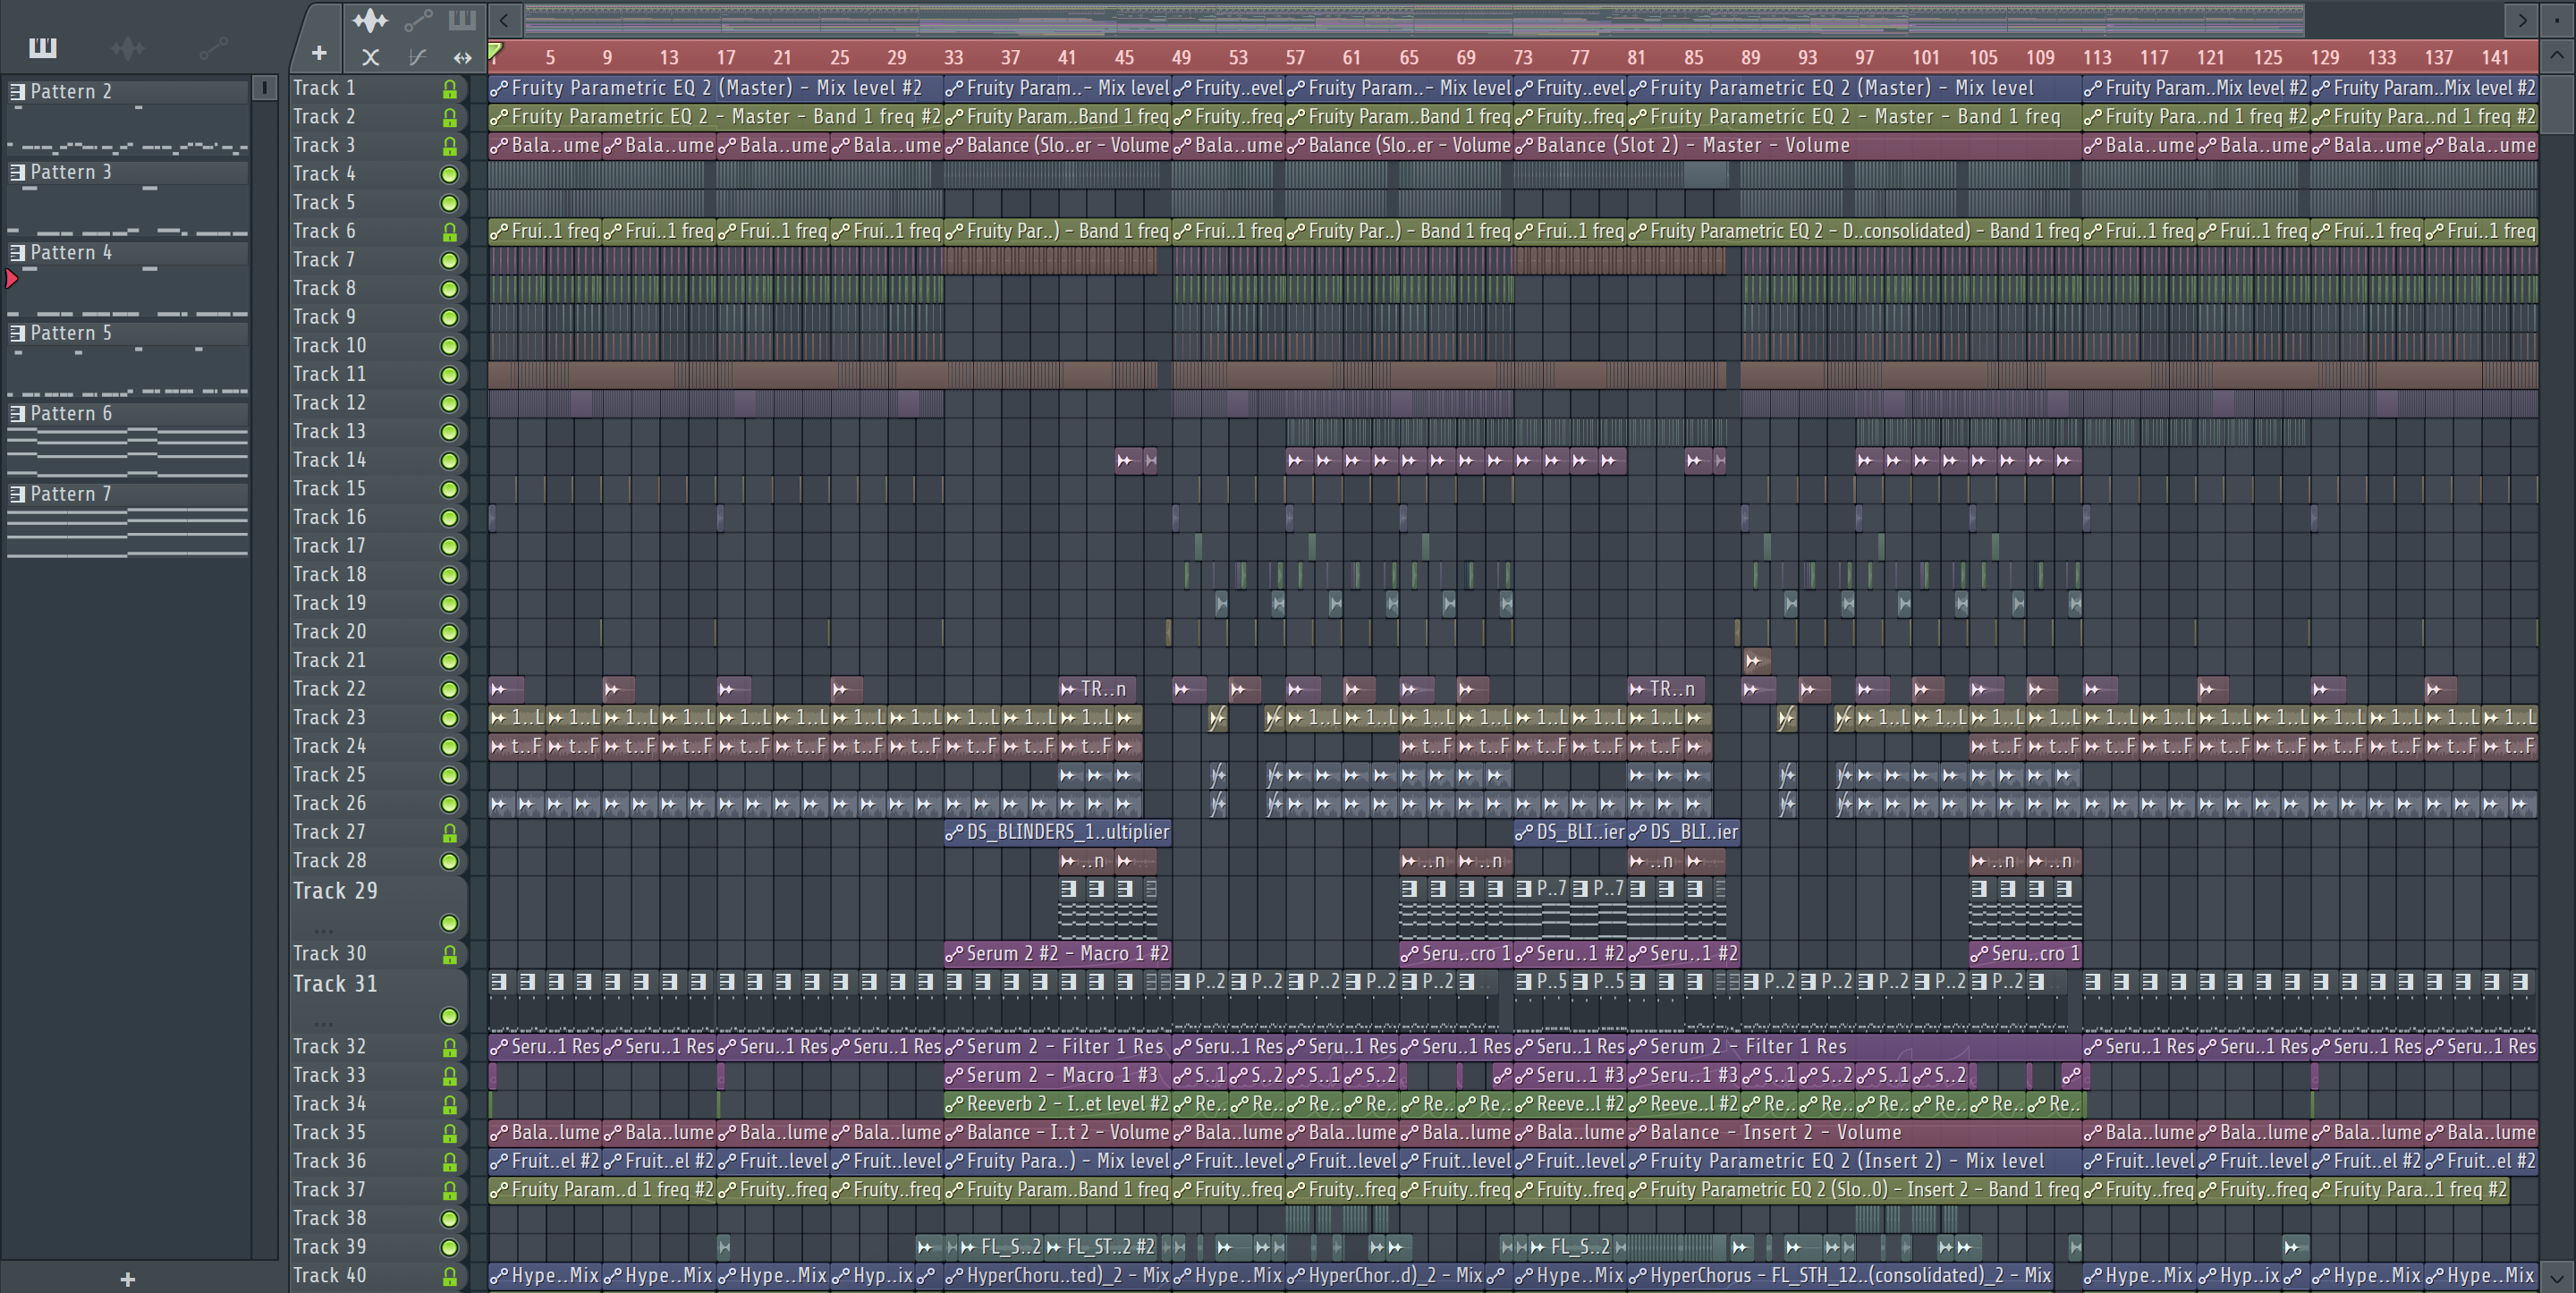Open clip menu of DS_BLINDERS_1 multiplier clip
The width and height of the screenshot is (2576, 1293).
pos(955,832)
